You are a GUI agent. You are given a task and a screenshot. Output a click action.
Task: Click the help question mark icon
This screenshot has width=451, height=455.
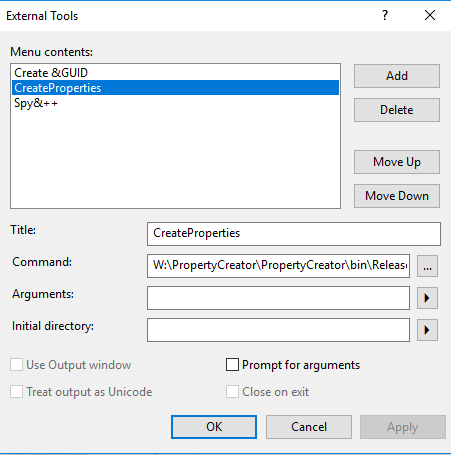coord(385,15)
